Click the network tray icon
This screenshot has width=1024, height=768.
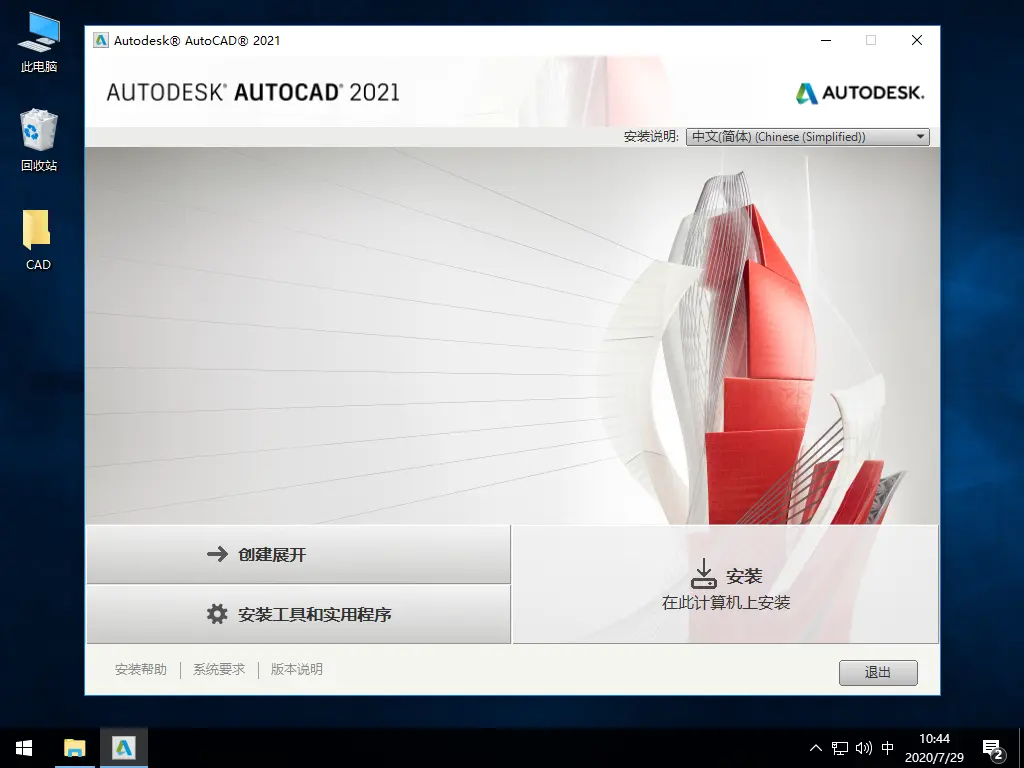pos(840,748)
